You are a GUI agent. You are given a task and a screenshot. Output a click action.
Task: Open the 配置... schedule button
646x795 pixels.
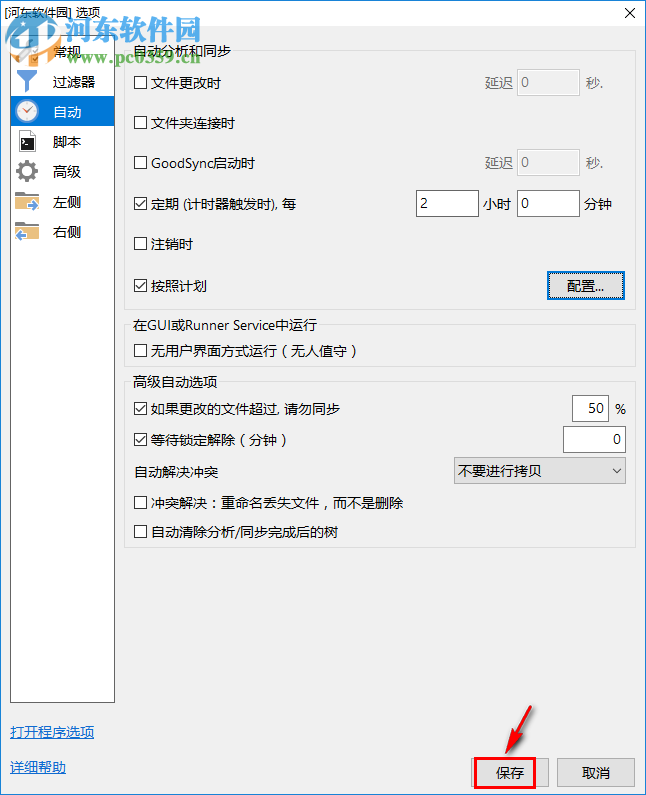click(x=586, y=286)
